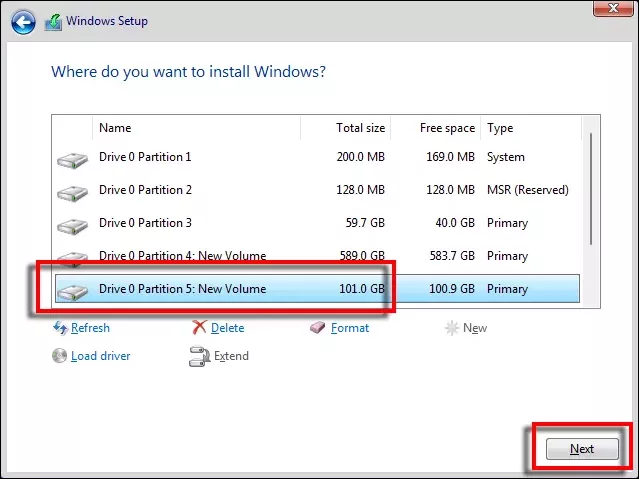The image size is (639, 479).
Task: Click the partition list scrollbar thumb
Action: pyautogui.click(x=591, y=189)
